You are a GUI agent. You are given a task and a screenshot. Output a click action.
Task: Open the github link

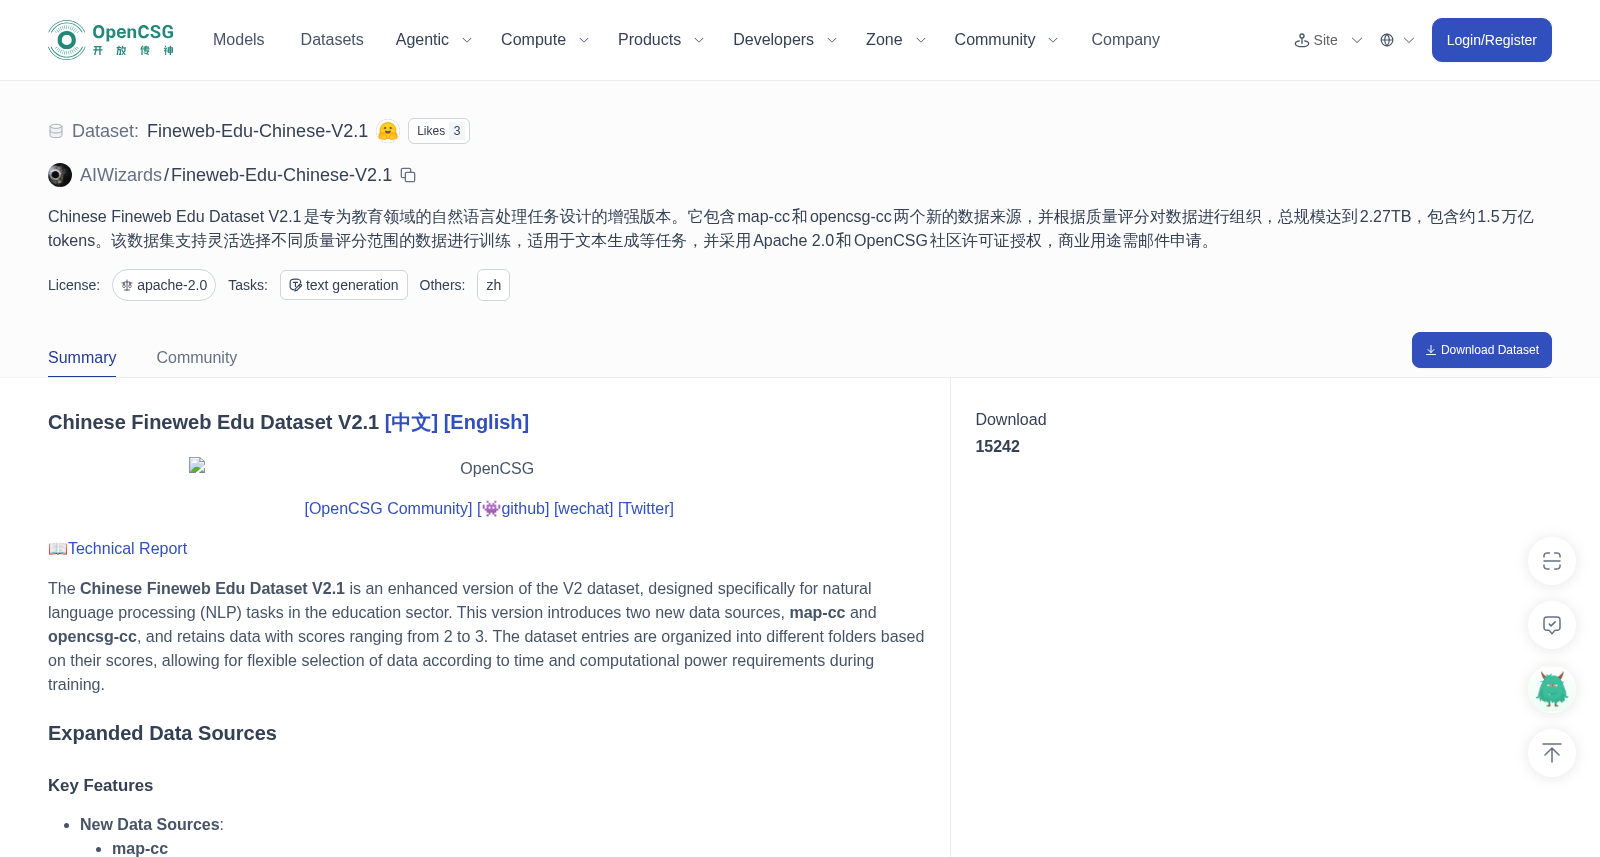click(513, 508)
